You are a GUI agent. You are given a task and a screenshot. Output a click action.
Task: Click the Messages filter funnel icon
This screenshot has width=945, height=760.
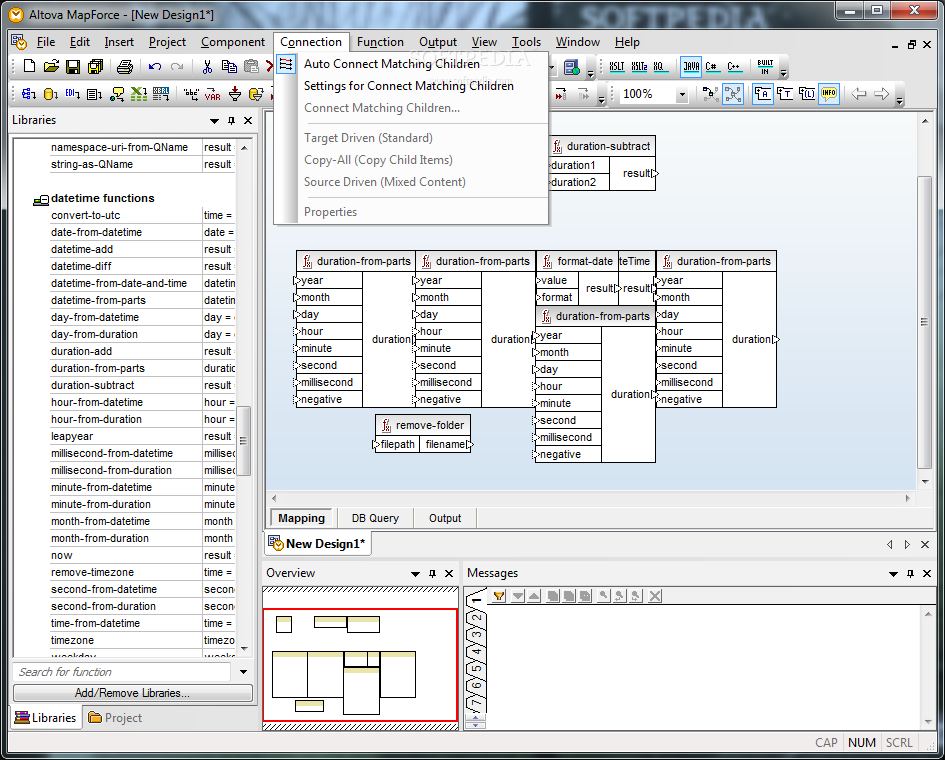(499, 596)
